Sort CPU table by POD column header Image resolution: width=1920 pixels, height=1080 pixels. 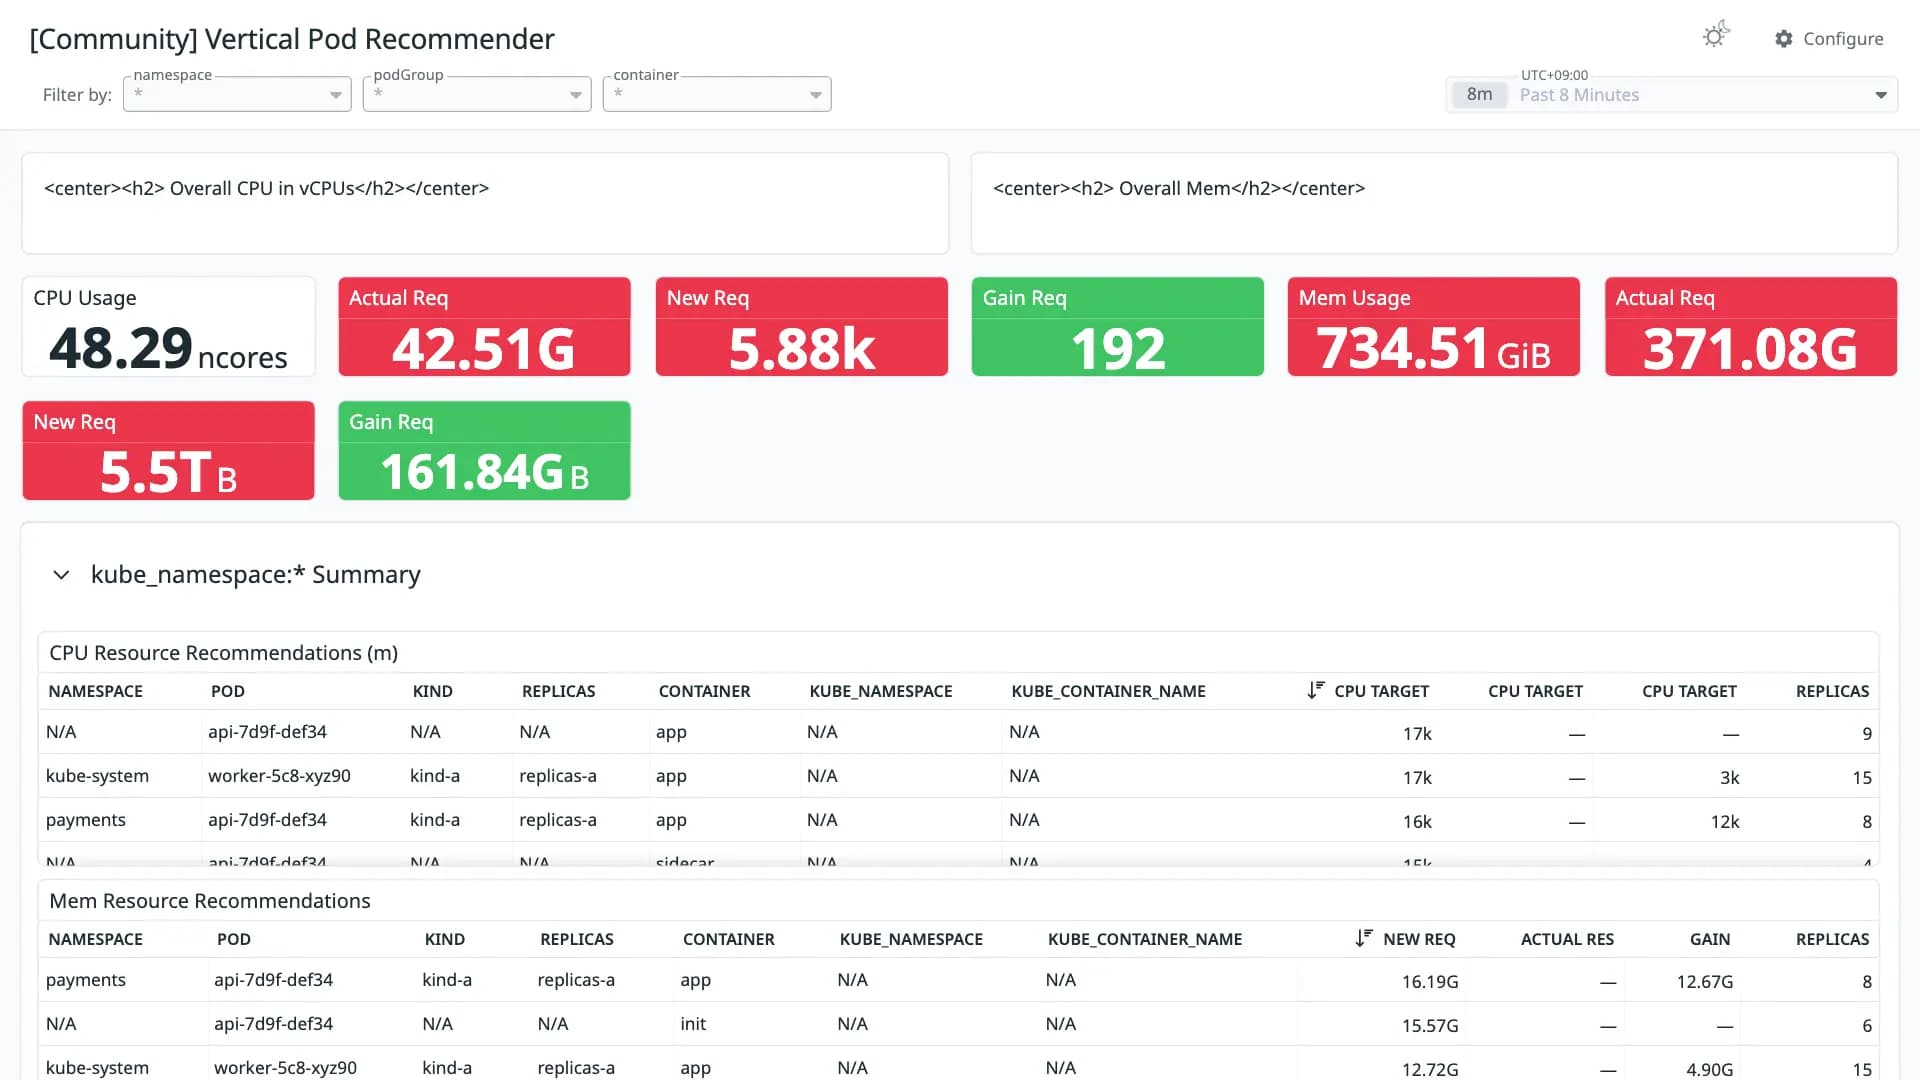coord(228,691)
